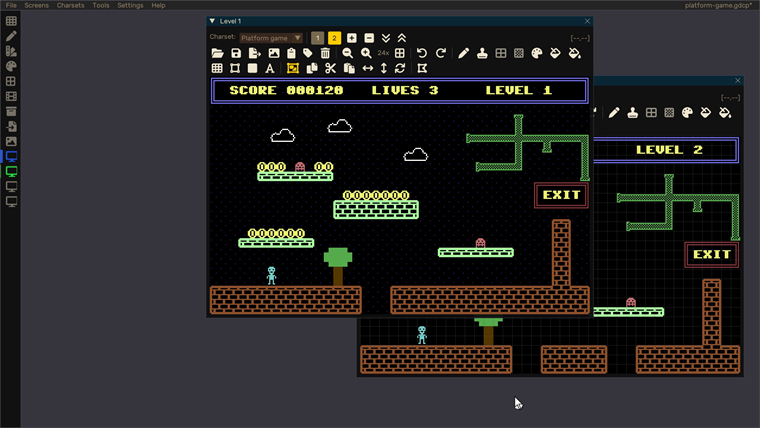Screen dimensions: 760x428
Task: Redo with the clockwise arrow in Level 1
Action: click(441, 53)
